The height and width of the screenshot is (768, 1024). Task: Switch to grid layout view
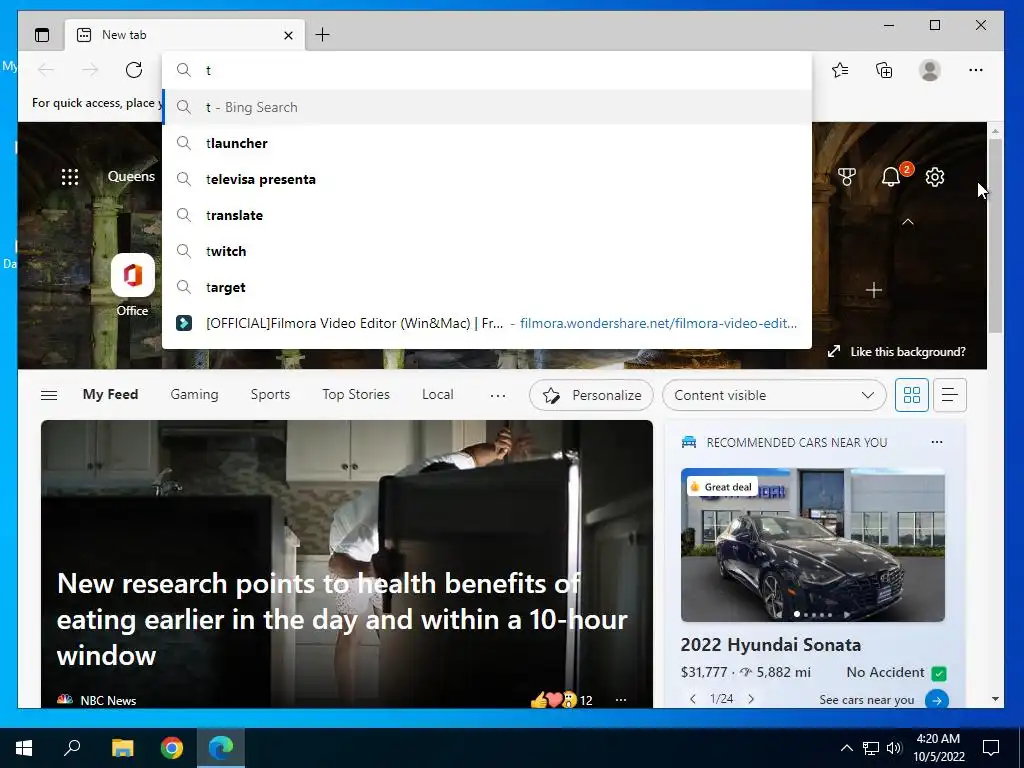point(912,395)
